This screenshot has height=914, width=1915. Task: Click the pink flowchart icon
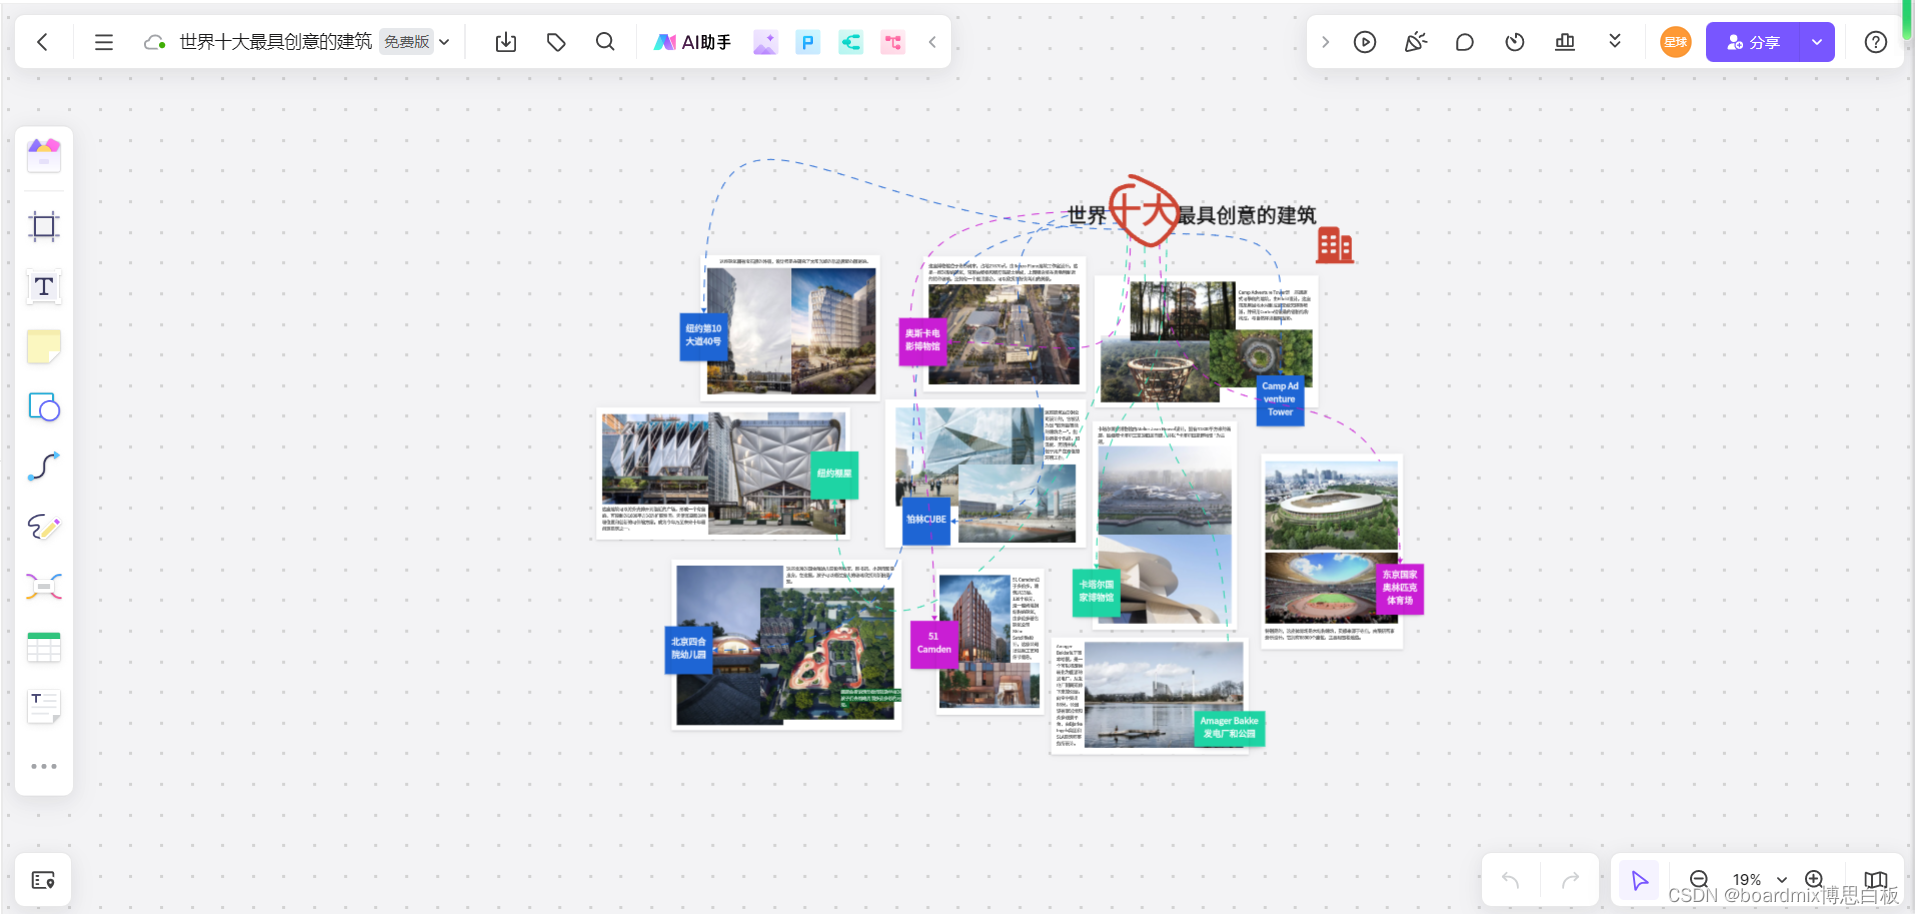893,42
